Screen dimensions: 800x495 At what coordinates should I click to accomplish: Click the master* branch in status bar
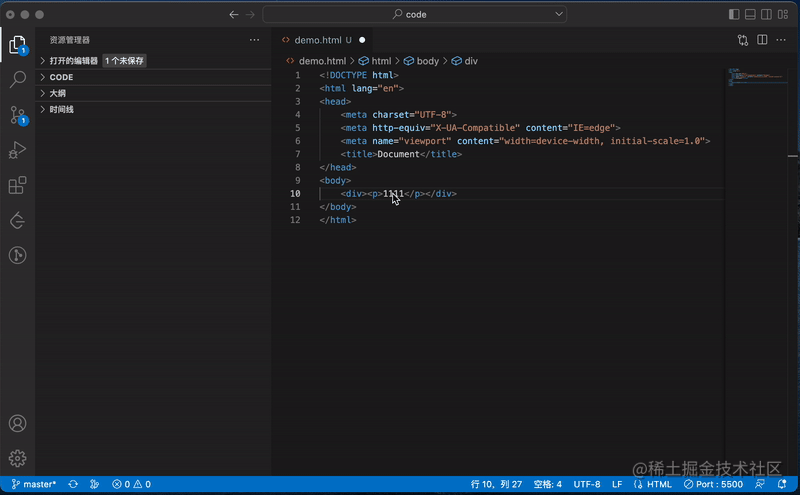(34, 484)
